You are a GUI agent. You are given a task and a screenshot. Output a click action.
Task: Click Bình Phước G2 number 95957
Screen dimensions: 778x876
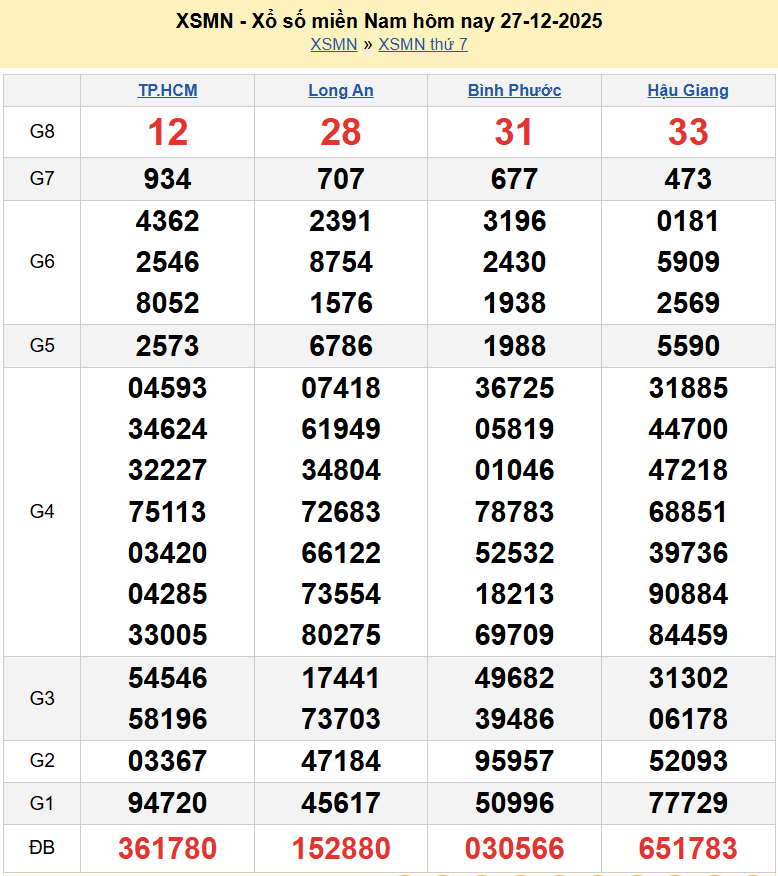coord(514,761)
